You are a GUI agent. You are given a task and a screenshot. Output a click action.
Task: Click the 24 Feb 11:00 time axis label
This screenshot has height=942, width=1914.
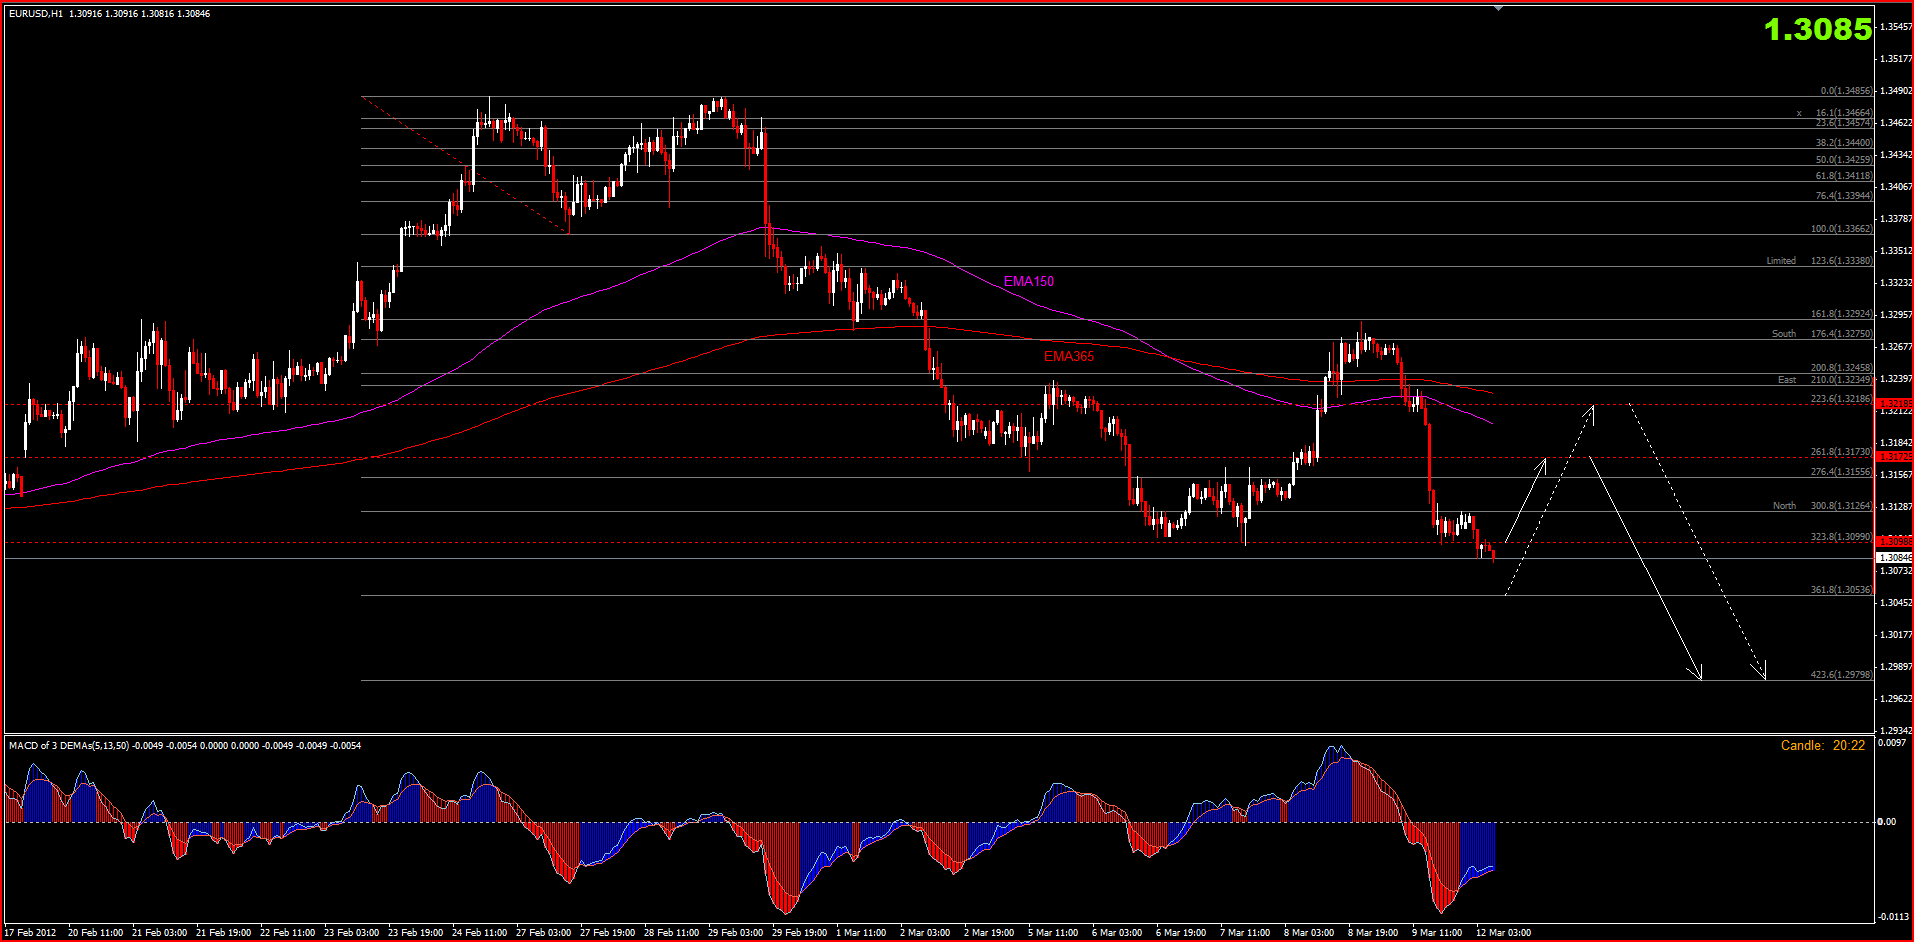pyautogui.click(x=480, y=933)
